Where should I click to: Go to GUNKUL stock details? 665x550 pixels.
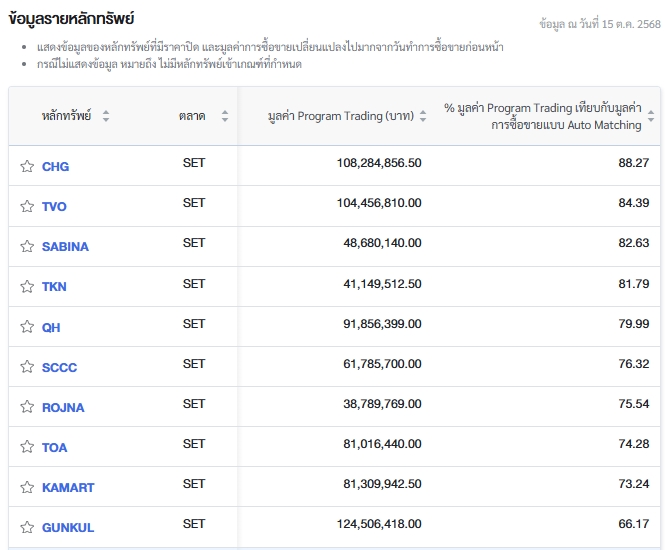[x=67, y=527]
